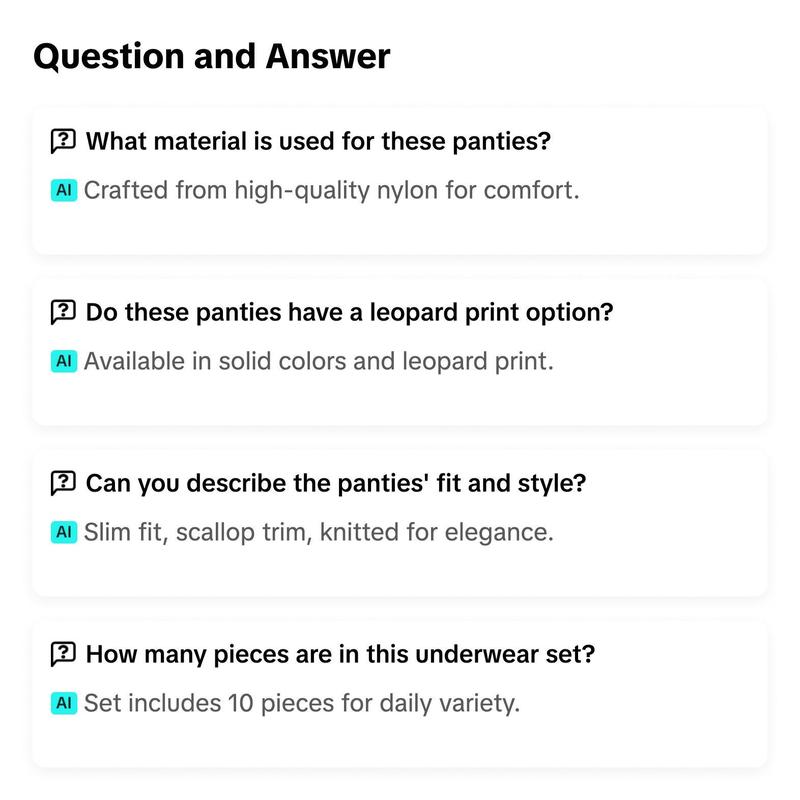Click AI badge next to nylon answer
The width and height of the screenshot is (800, 800).
[64, 190]
